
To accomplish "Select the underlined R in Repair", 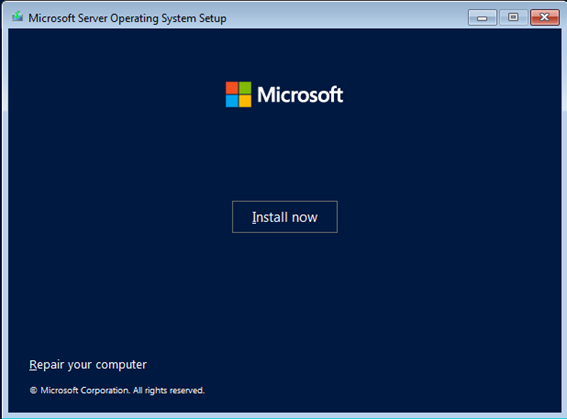I will (33, 364).
